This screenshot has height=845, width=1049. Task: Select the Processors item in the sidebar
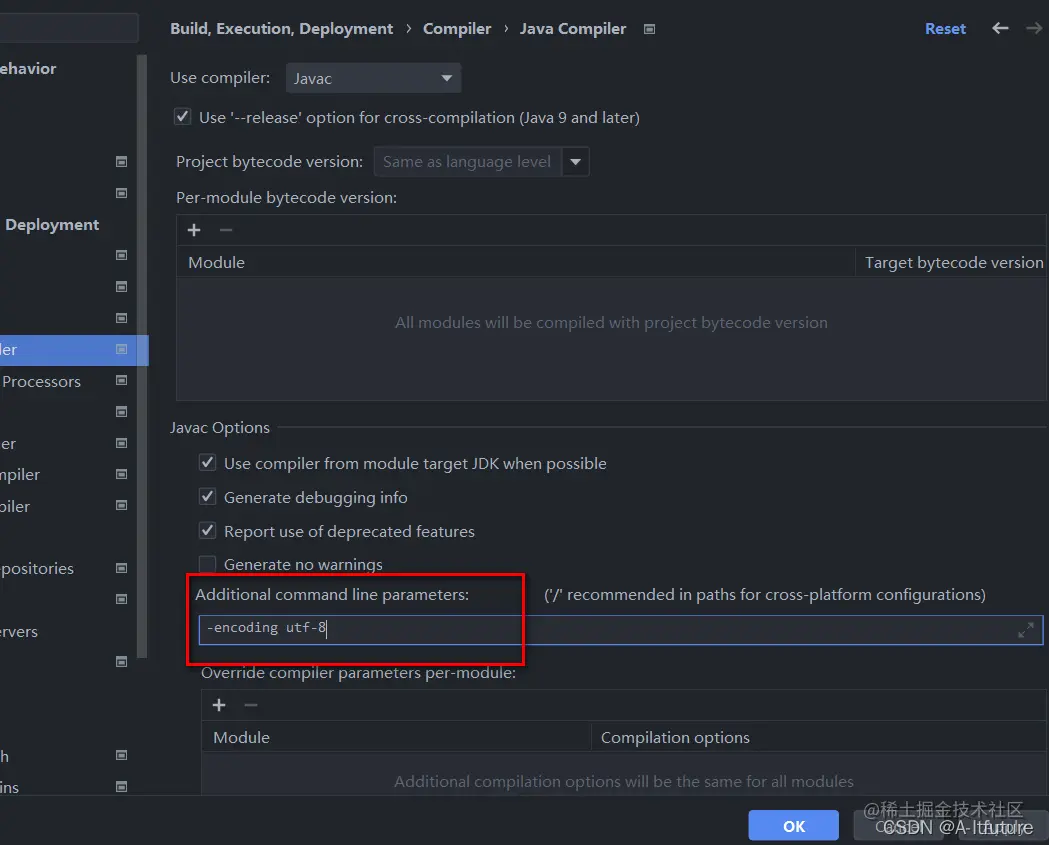tap(41, 381)
